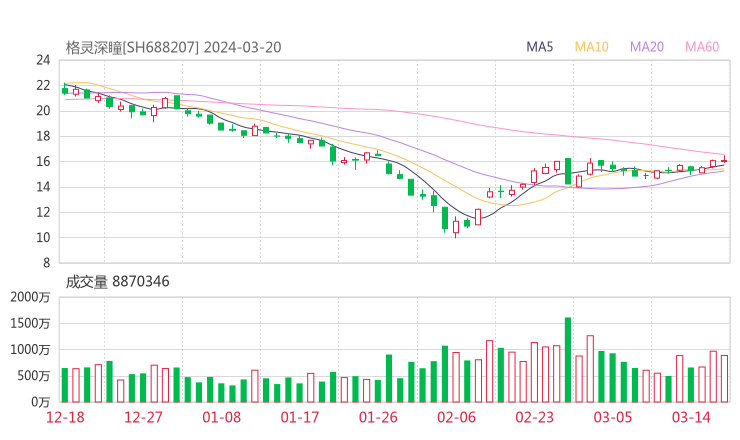Click the 500万 volume axis label
Image resolution: width=740 pixels, height=440 pixels.
(x=34, y=376)
